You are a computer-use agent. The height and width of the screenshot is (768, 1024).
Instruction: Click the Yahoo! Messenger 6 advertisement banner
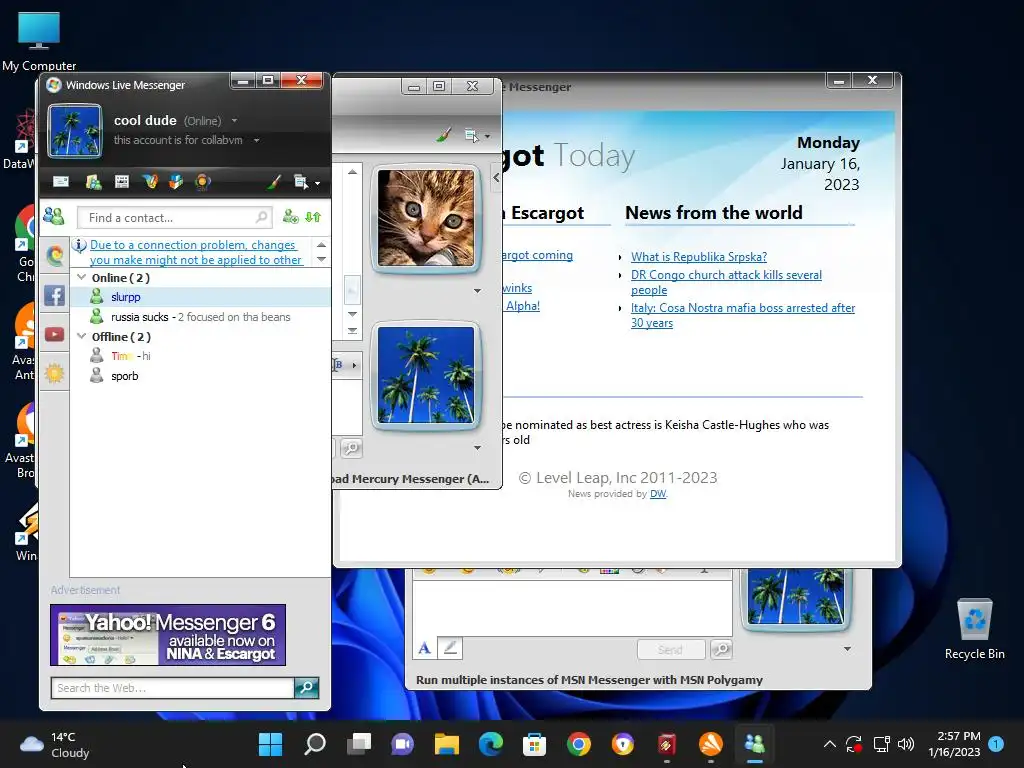click(168, 635)
